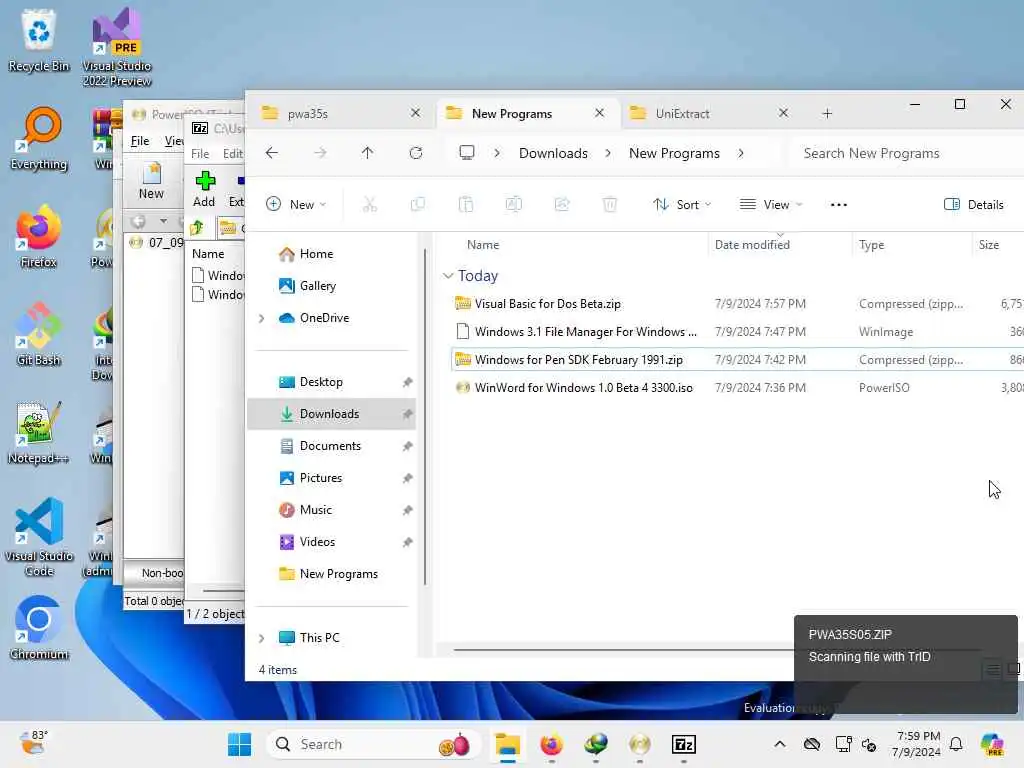This screenshot has height=768, width=1024.
Task: Open the Recycle Bin desktop icon
Action: click(39, 40)
